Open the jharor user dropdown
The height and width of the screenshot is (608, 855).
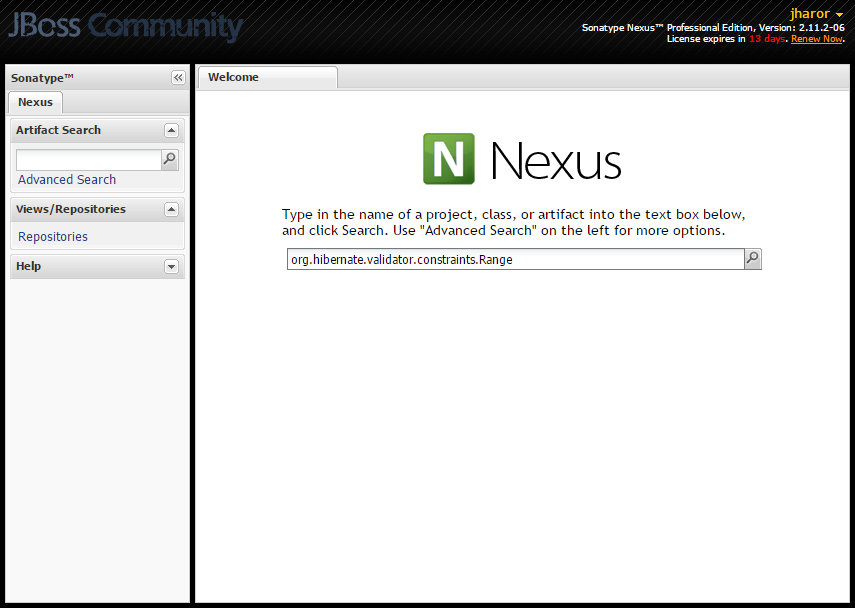(x=816, y=14)
